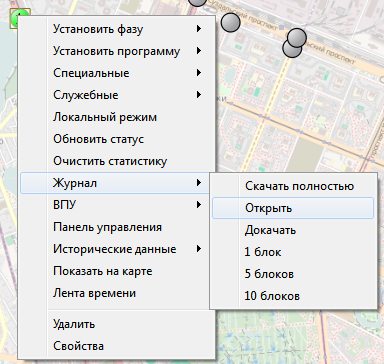The width and height of the screenshot is (384, 364).
Task: Open the Служебные submenu
Action: click(117, 95)
